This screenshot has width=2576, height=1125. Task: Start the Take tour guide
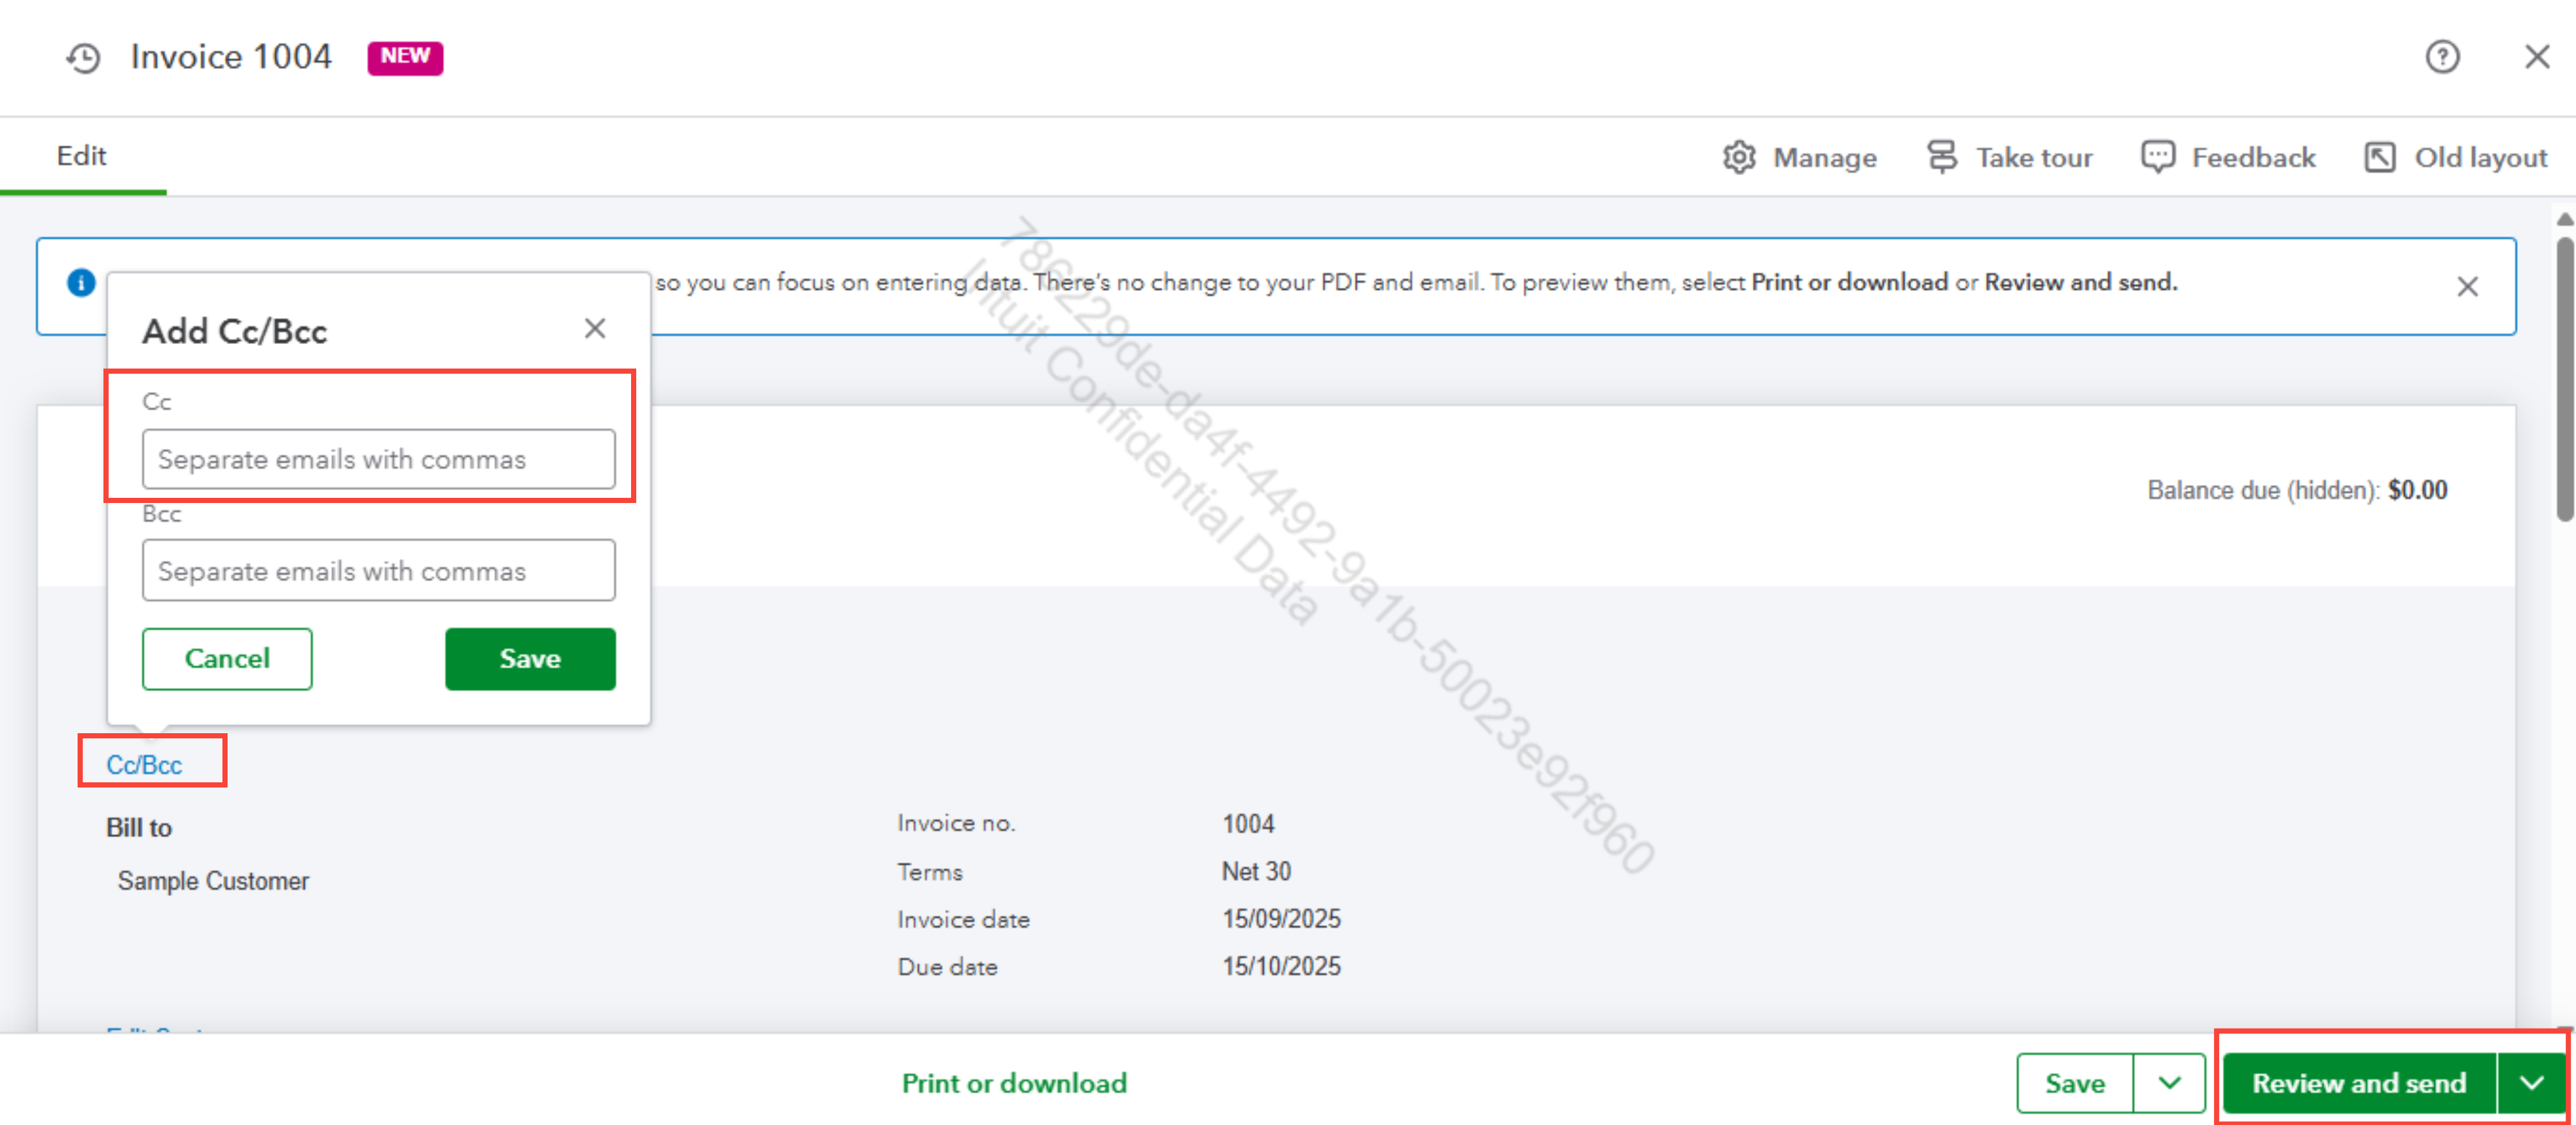[x=2010, y=157]
